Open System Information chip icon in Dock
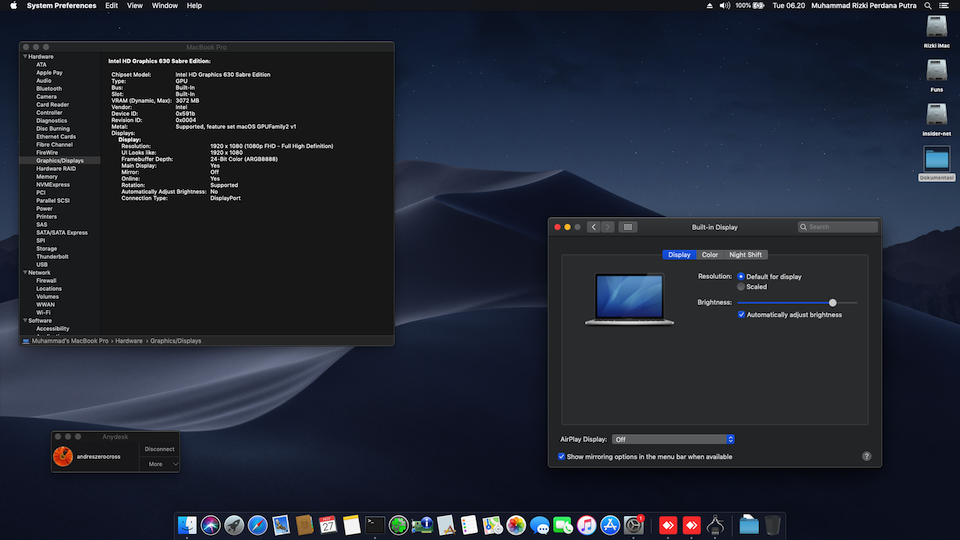960x540 pixels. 422,525
